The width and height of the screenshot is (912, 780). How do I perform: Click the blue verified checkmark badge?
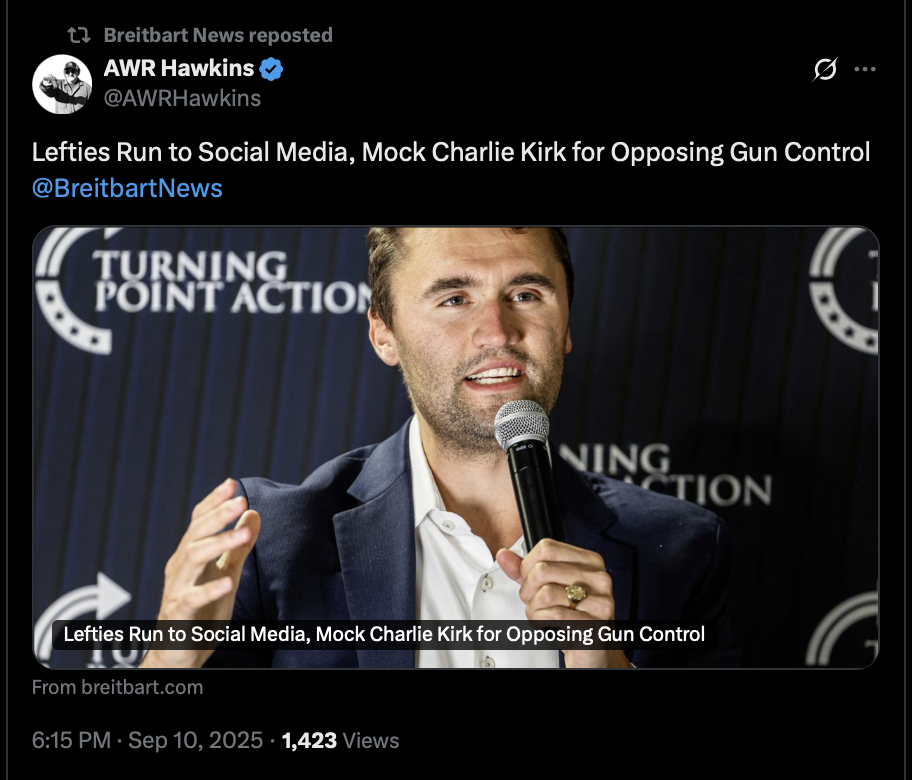[x=272, y=69]
